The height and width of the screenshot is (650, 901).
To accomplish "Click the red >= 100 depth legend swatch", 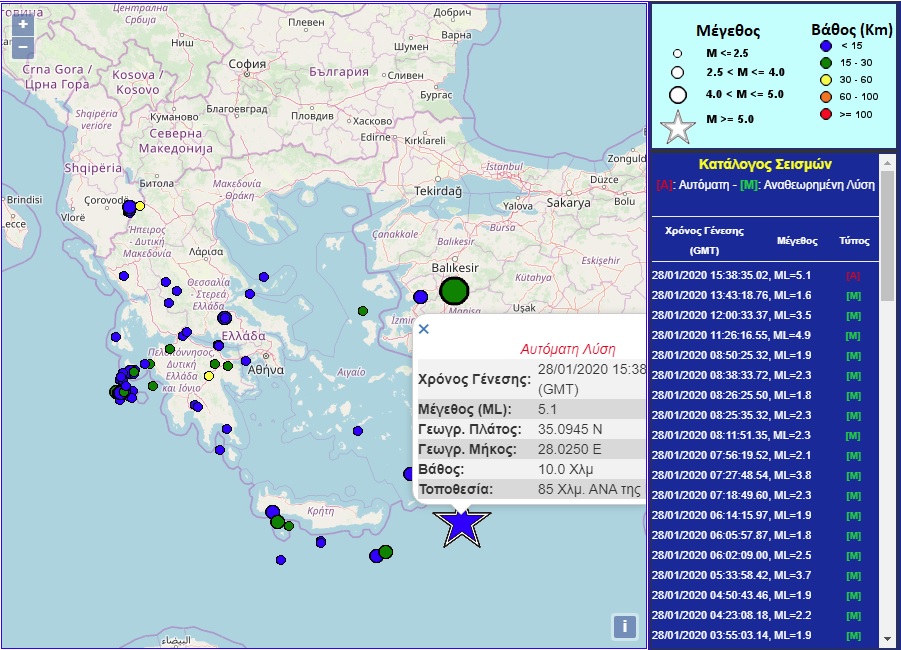I will 824,114.
